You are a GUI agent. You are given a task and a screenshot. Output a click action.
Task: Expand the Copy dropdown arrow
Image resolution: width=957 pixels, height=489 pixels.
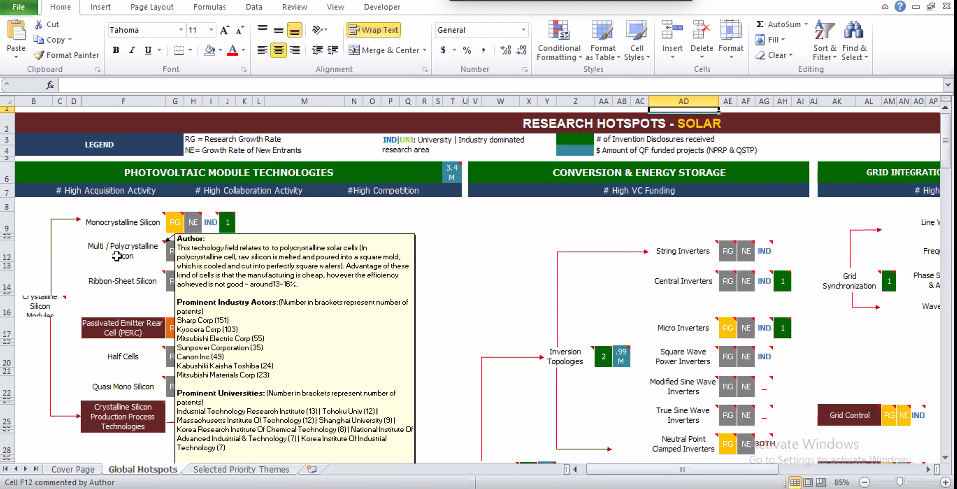pos(70,40)
